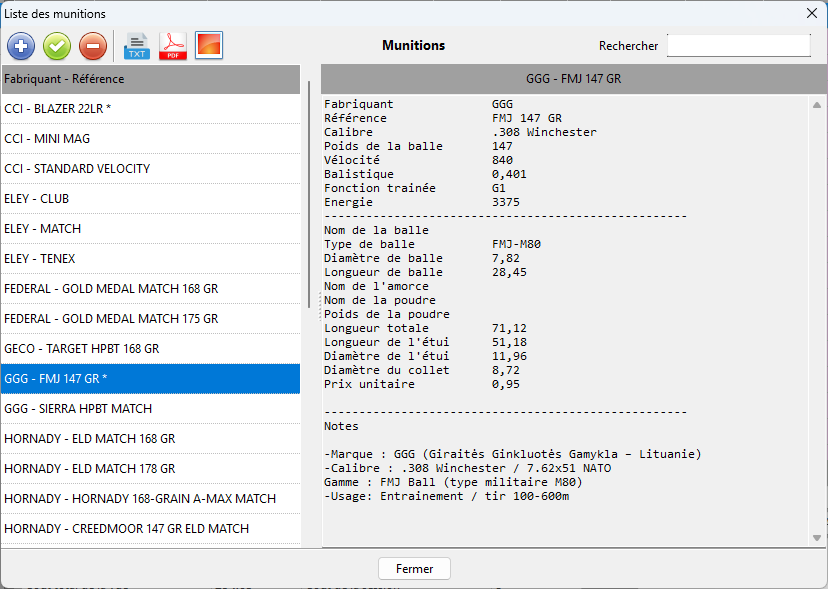Screen dimensions: 828x589
Task: Click the Longueur totale value 71,12
Action: click(x=509, y=328)
